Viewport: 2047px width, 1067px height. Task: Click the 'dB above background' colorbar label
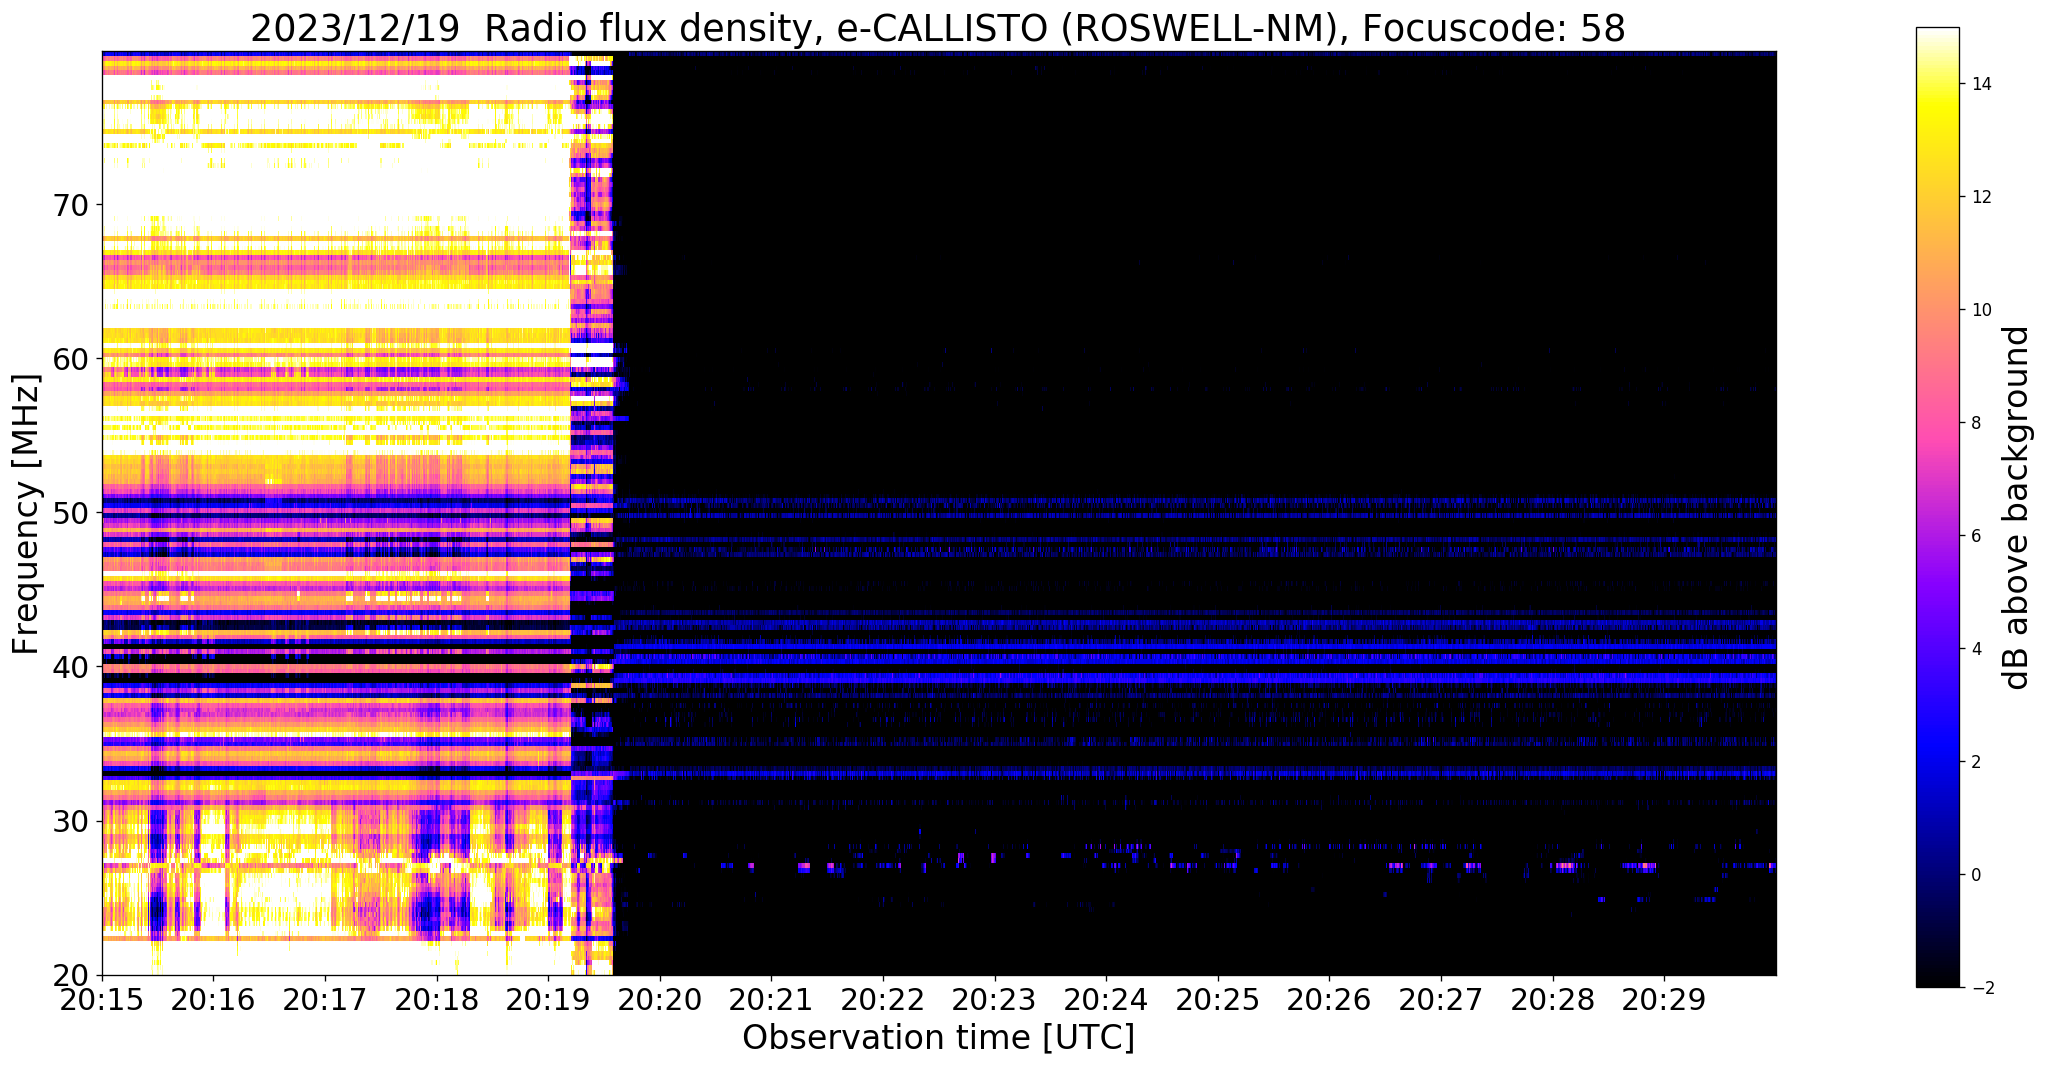[x=2017, y=508]
